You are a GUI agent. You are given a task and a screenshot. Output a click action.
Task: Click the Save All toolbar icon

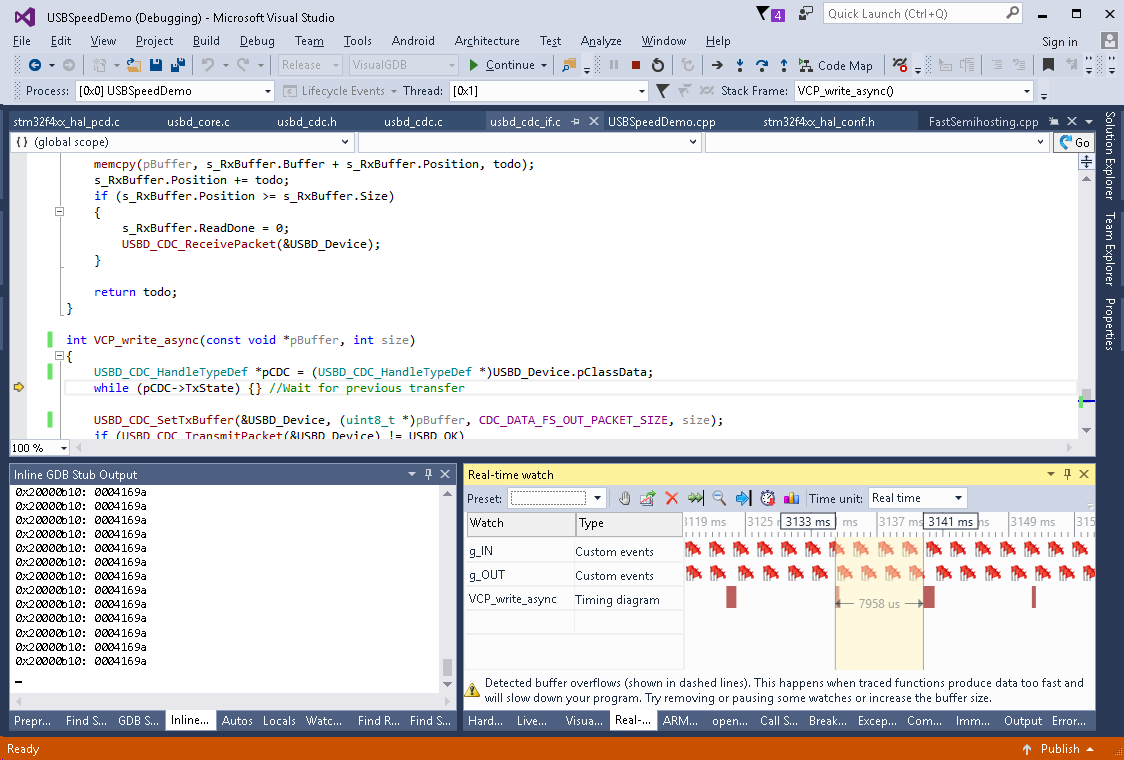click(177, 65)
